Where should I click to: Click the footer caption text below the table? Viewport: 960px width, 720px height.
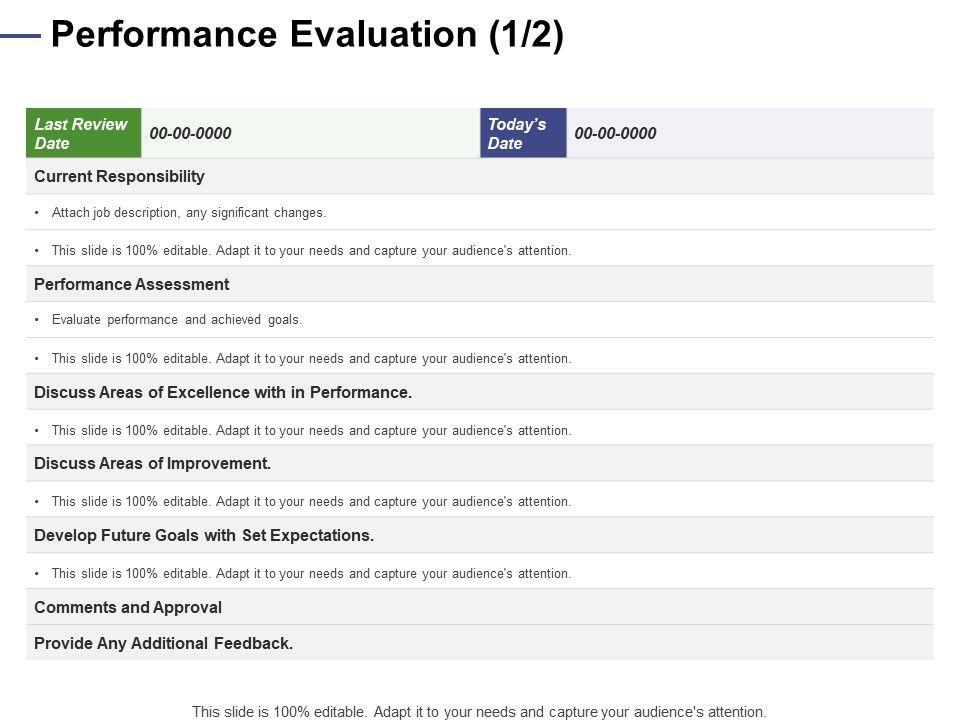[479, 712]
